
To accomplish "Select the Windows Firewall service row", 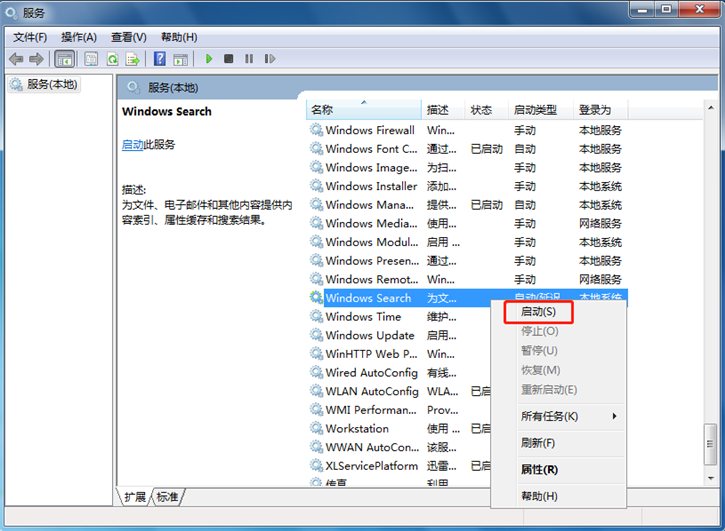I will point(369,130).
